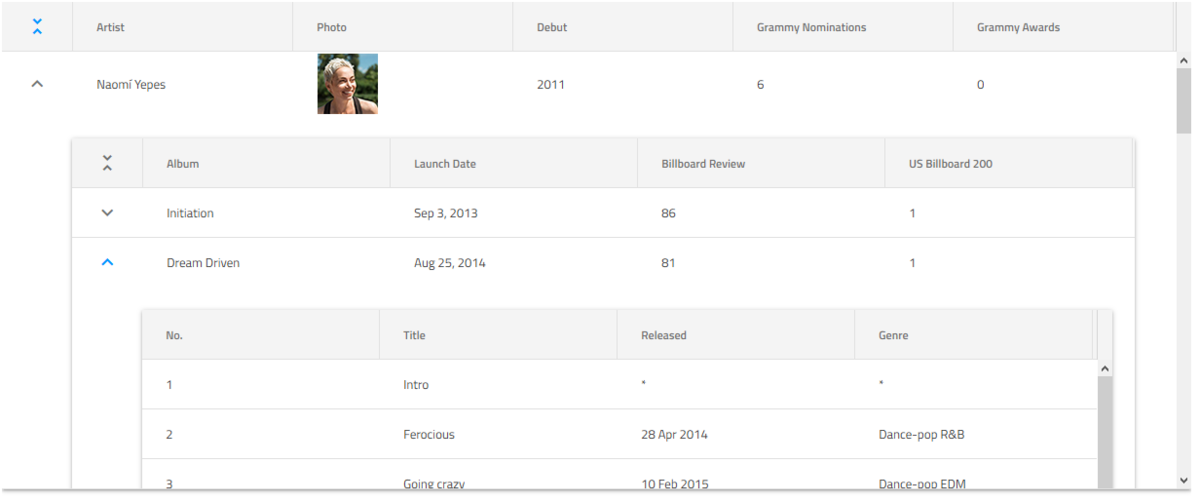Select the Ferocious song title
This screenshot has width=1200, height=503.
pyautogui.click(x=429, y=435)
